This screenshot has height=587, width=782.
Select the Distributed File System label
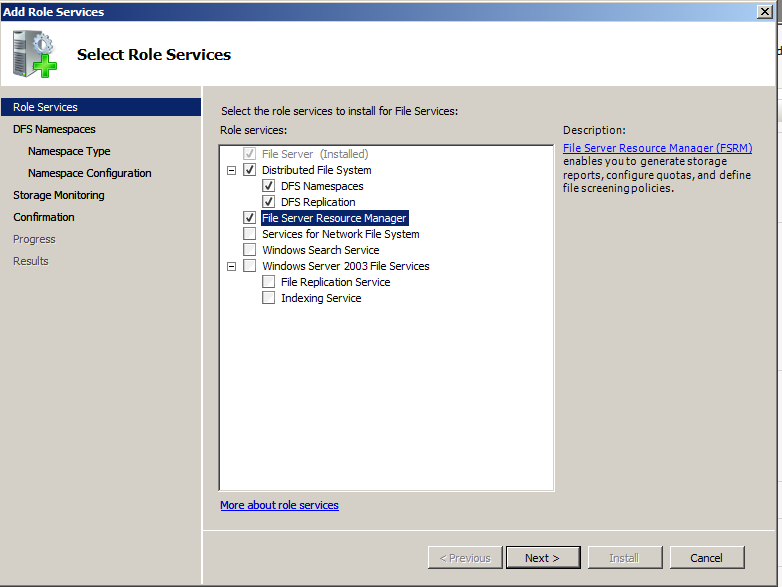tap(317, 170)
